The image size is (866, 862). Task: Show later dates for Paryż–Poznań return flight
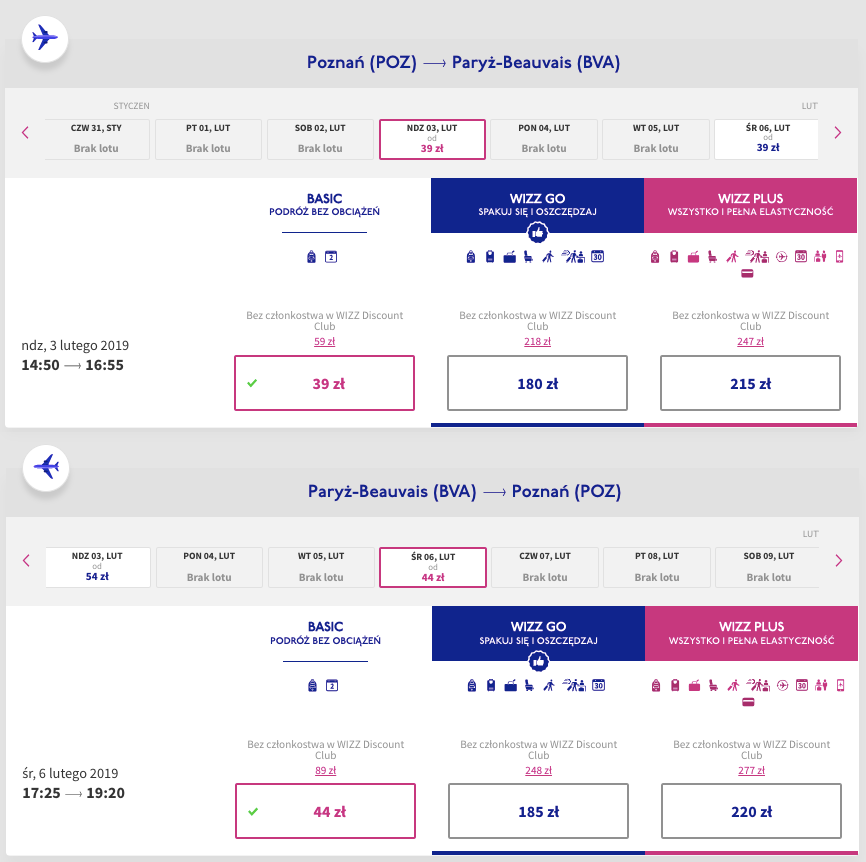click(838, 561)
